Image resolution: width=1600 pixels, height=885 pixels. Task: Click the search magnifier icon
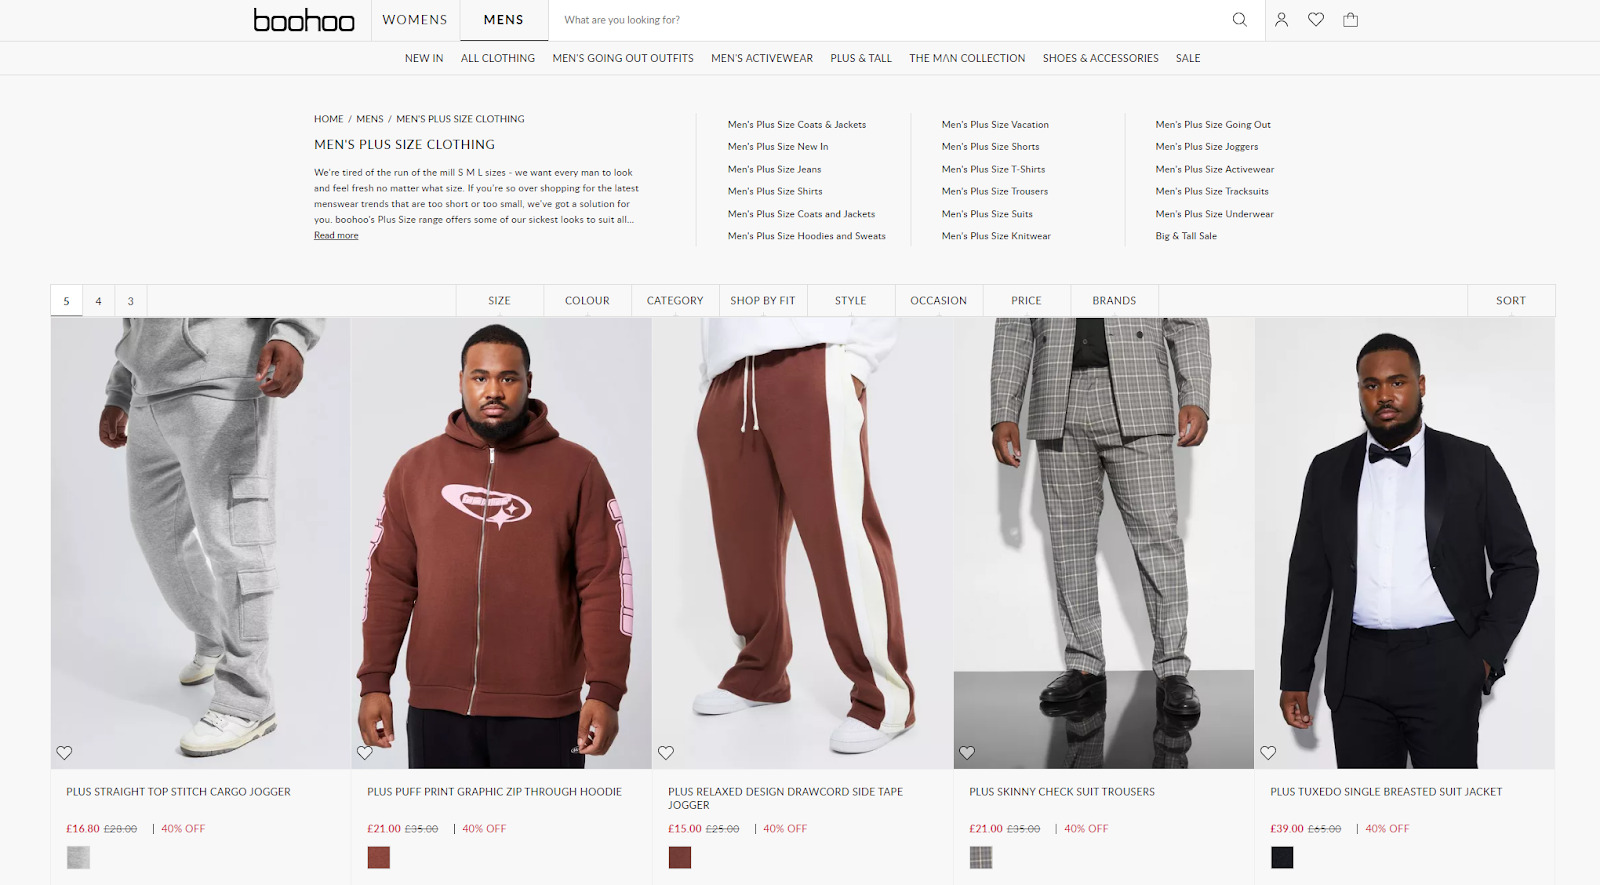(x=1239, y=20)
